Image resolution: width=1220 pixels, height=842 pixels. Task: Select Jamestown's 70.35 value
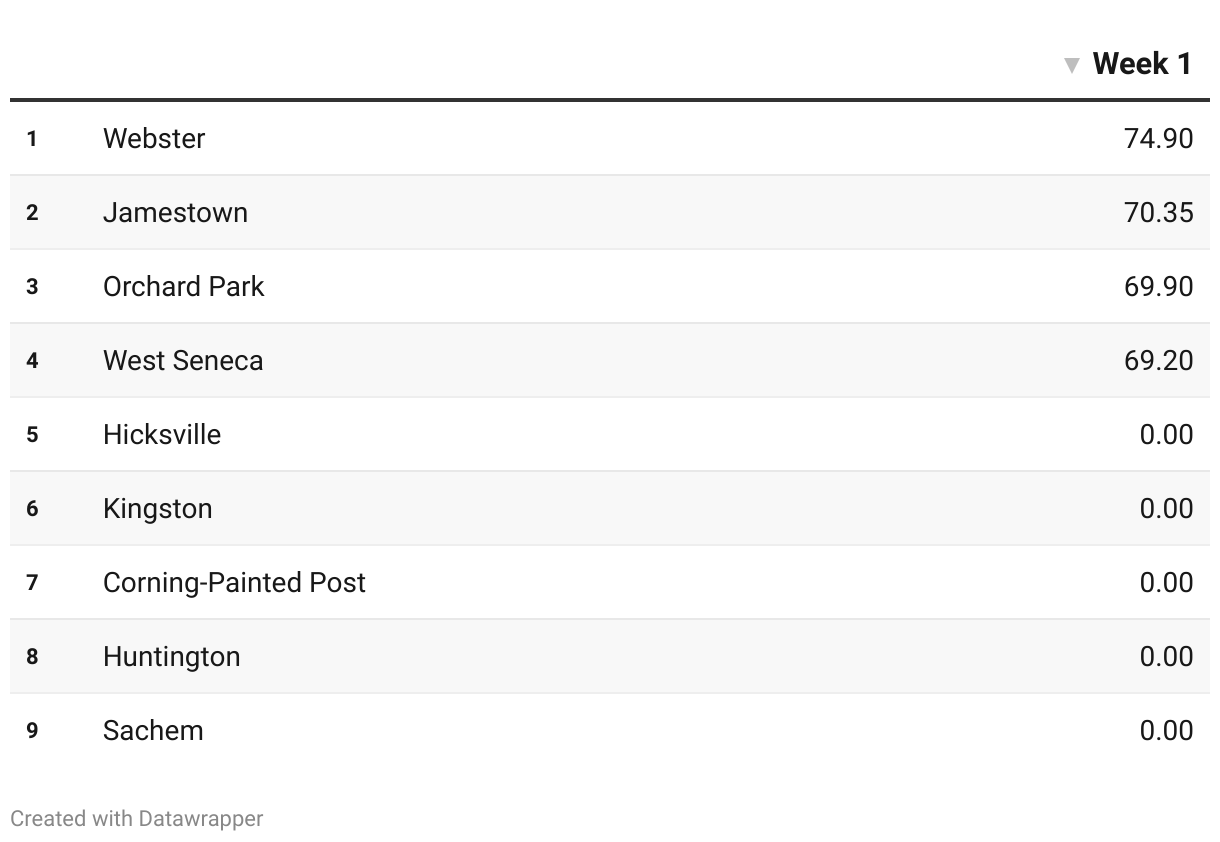pyautogui.click(x=1158, y=212)
